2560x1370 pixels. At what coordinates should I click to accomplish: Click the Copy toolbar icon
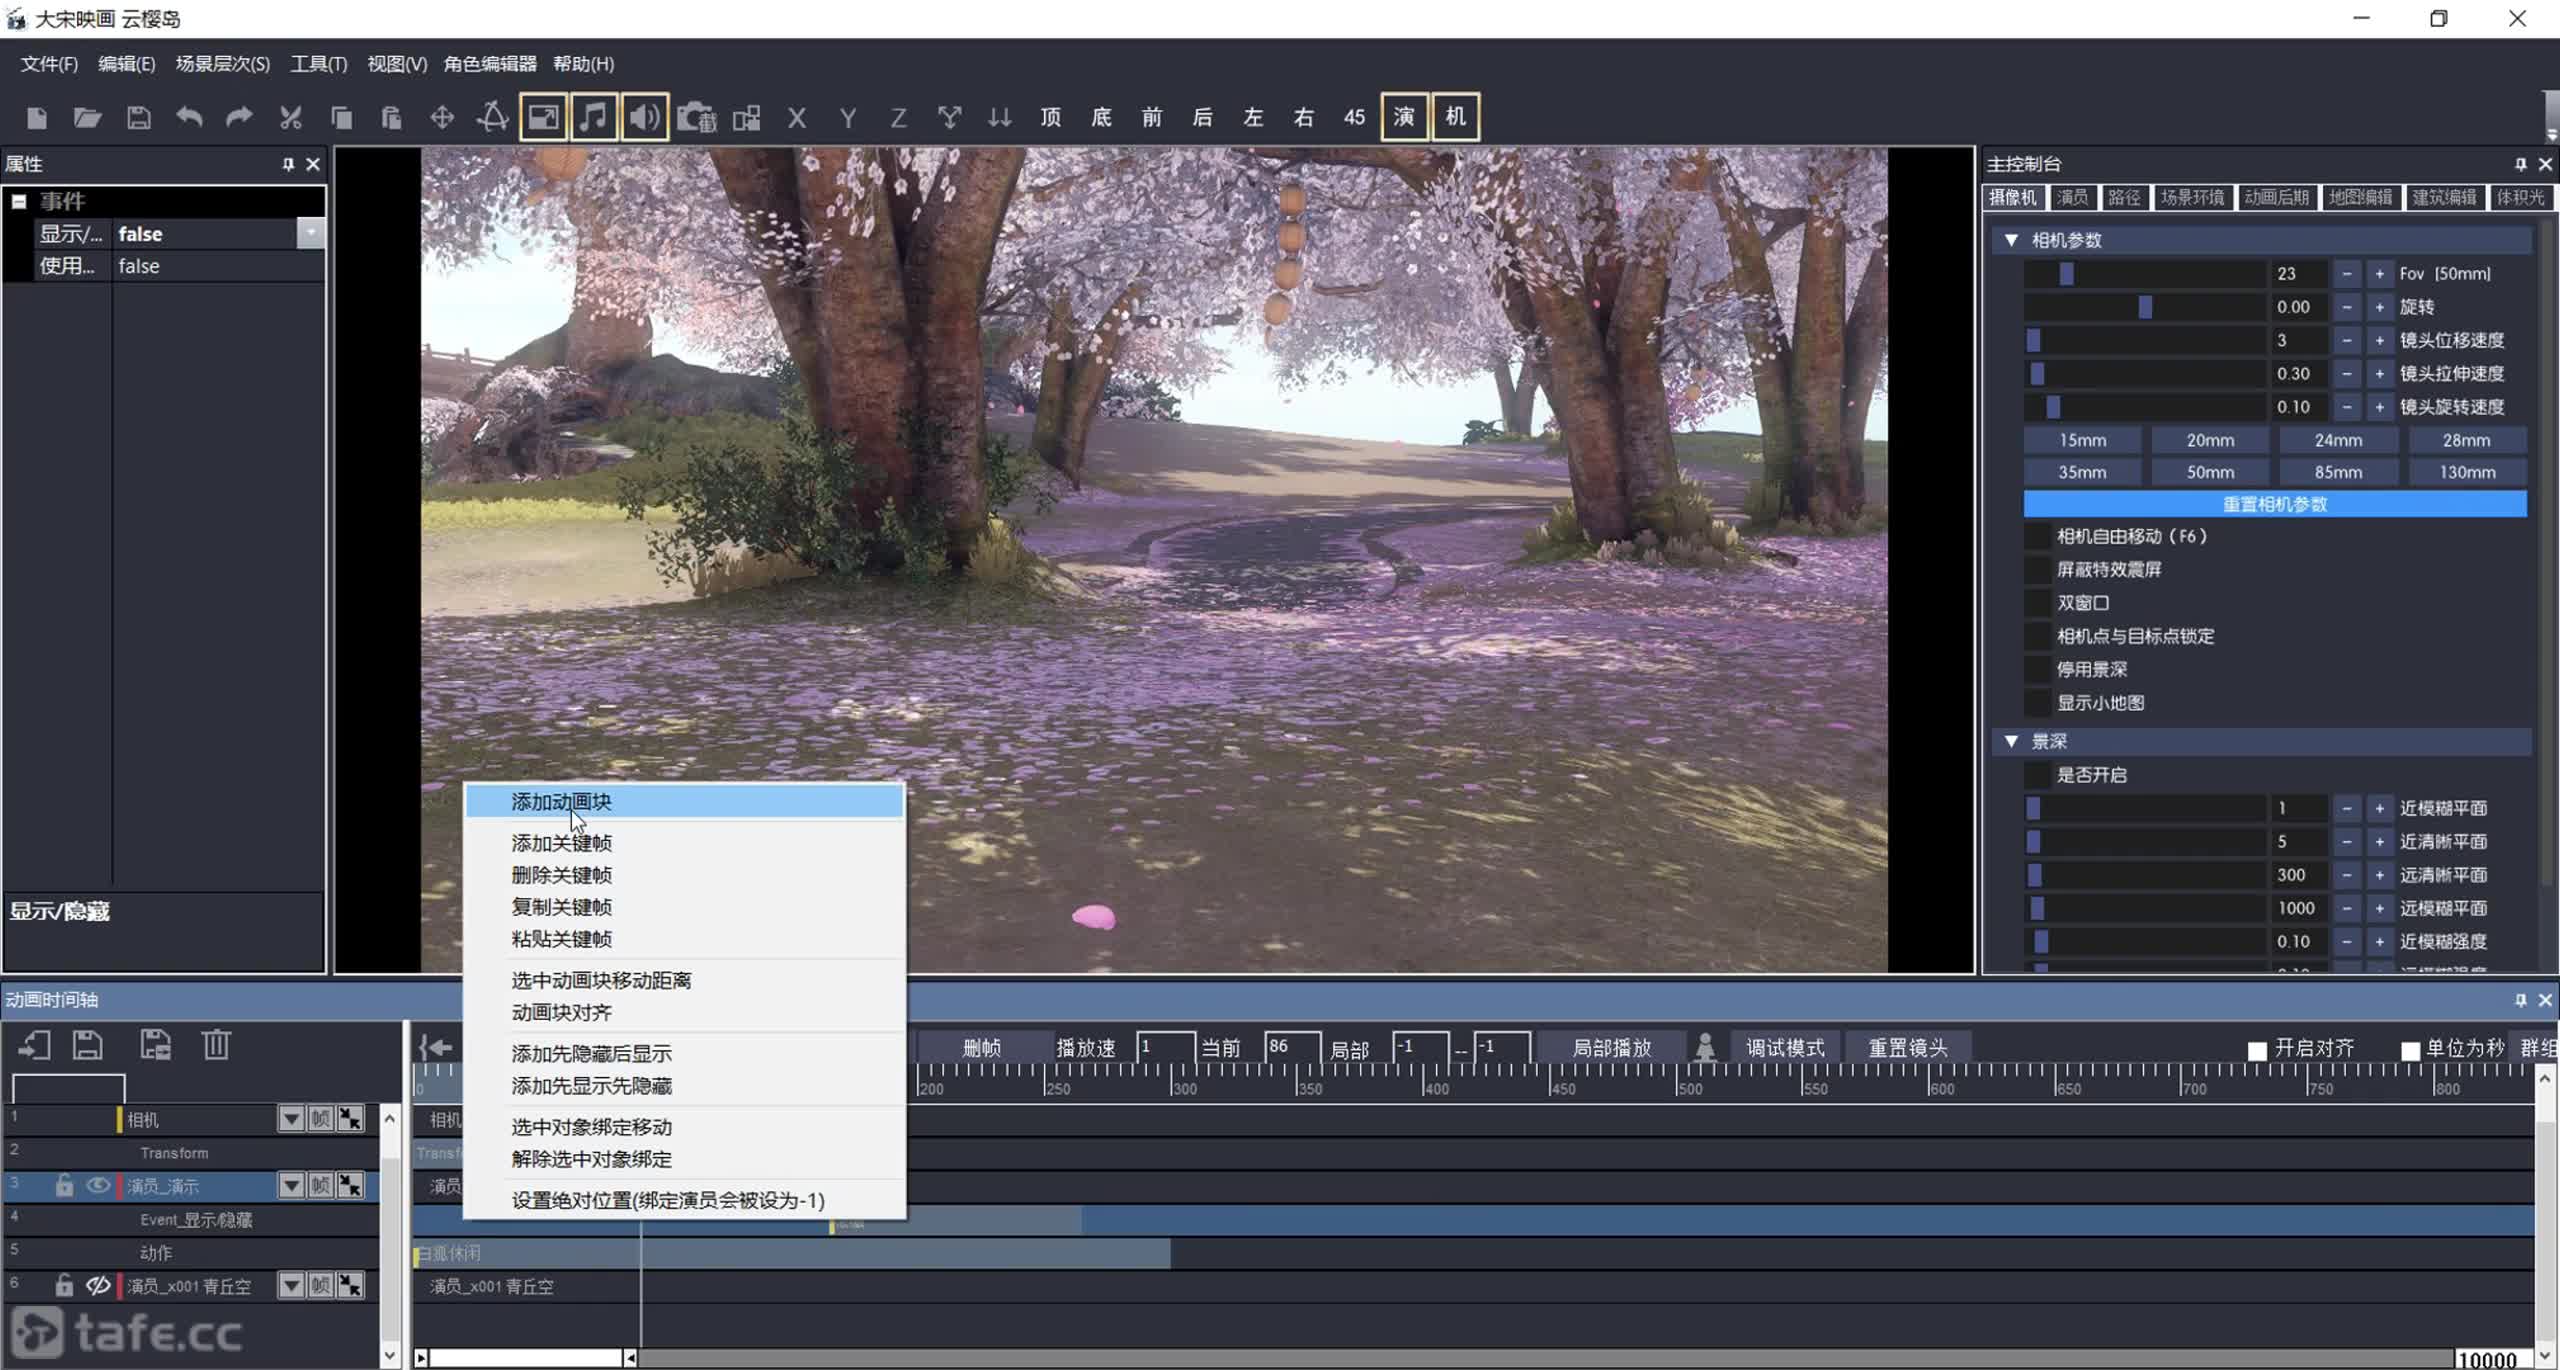click(341, 118)
